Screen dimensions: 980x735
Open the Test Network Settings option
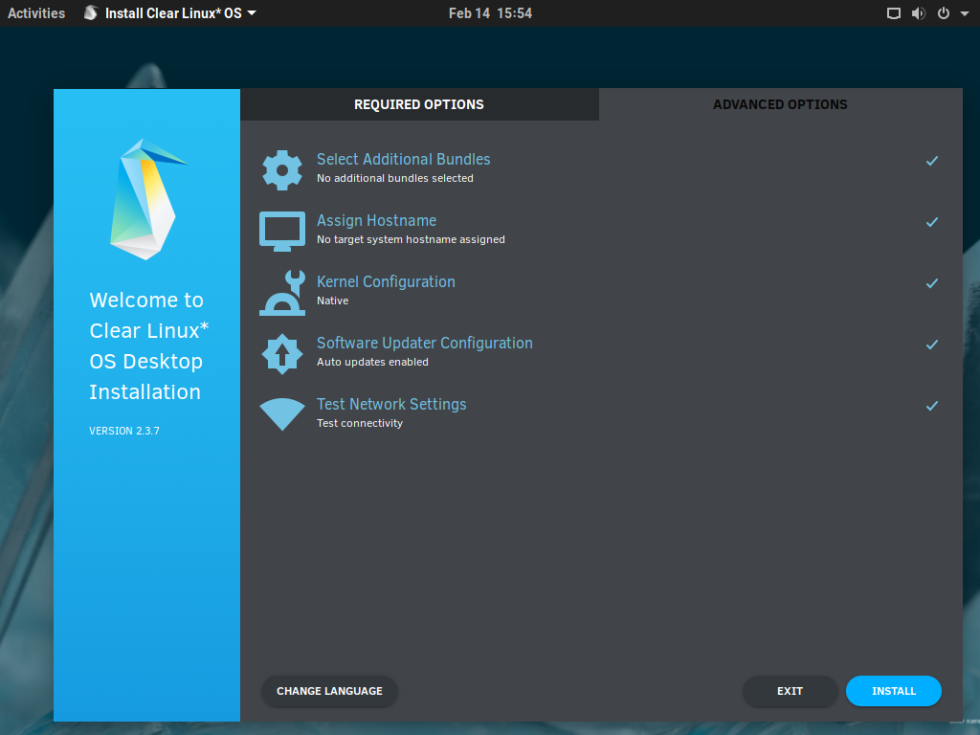coord(392,404)
